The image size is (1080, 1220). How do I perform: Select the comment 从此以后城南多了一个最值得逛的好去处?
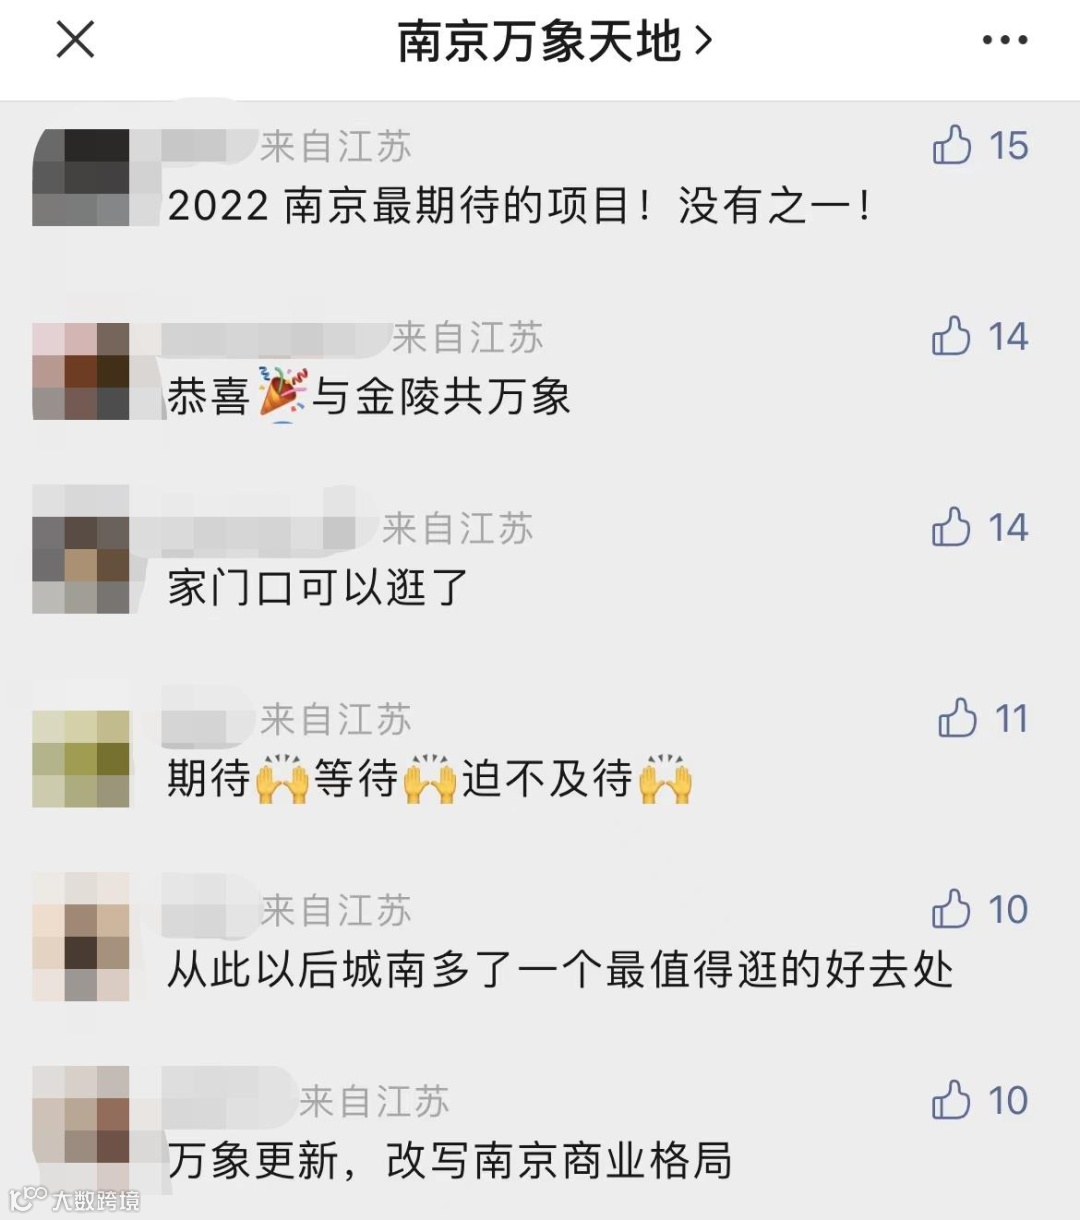point(560,970)
